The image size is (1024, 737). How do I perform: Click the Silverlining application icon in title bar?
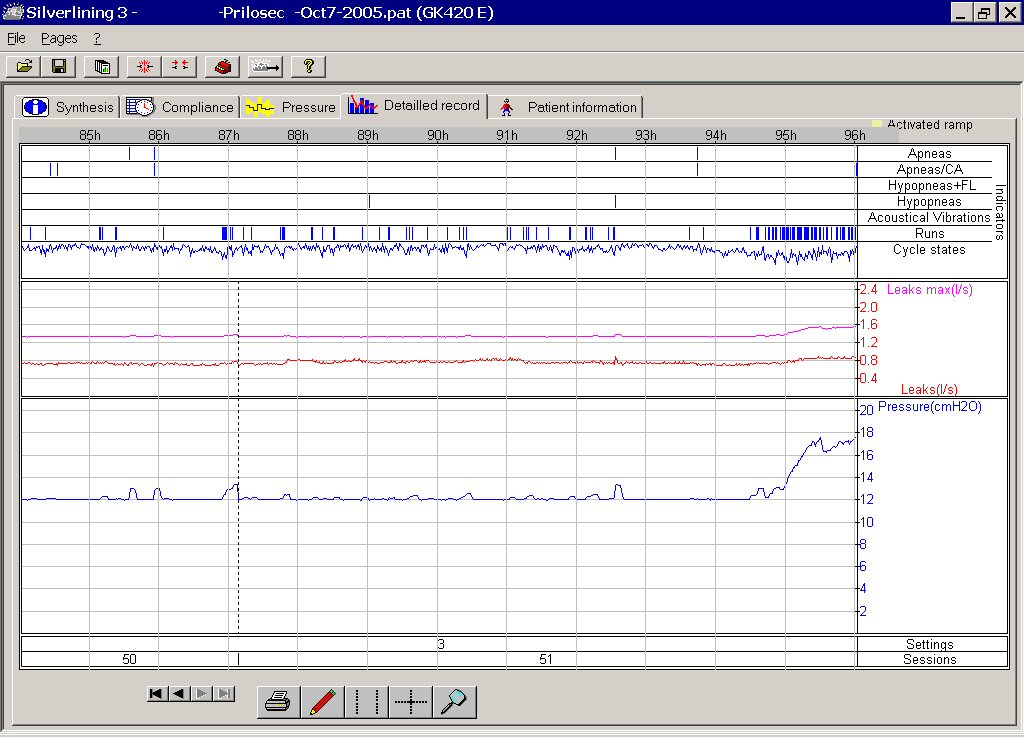(12, 12)
